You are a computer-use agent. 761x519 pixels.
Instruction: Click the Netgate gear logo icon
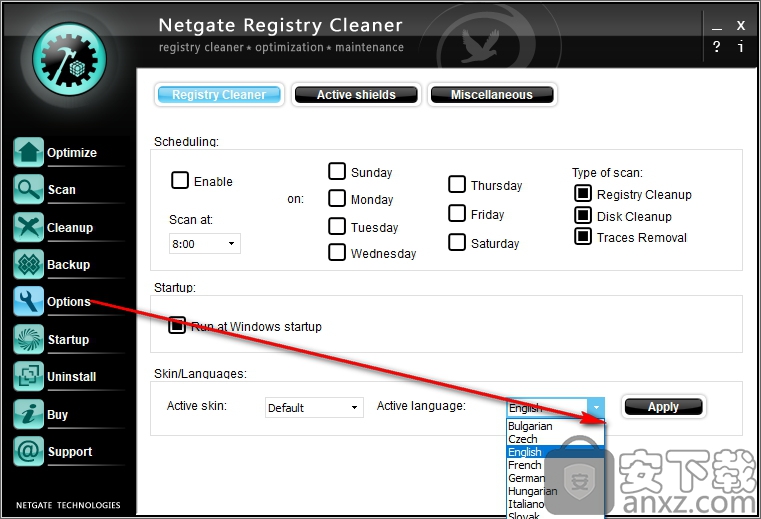coord(69,59)
